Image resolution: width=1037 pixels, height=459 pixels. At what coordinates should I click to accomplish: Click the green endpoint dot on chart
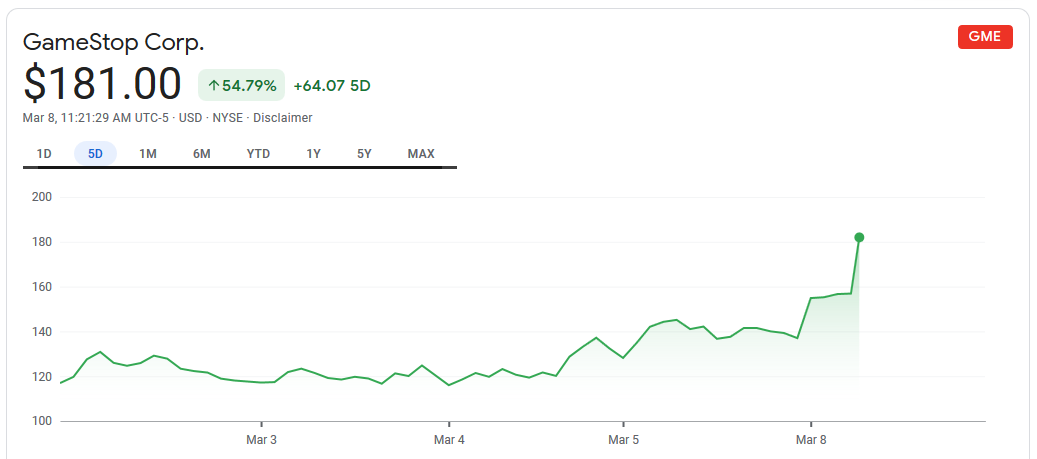click(x=859, y=237)
